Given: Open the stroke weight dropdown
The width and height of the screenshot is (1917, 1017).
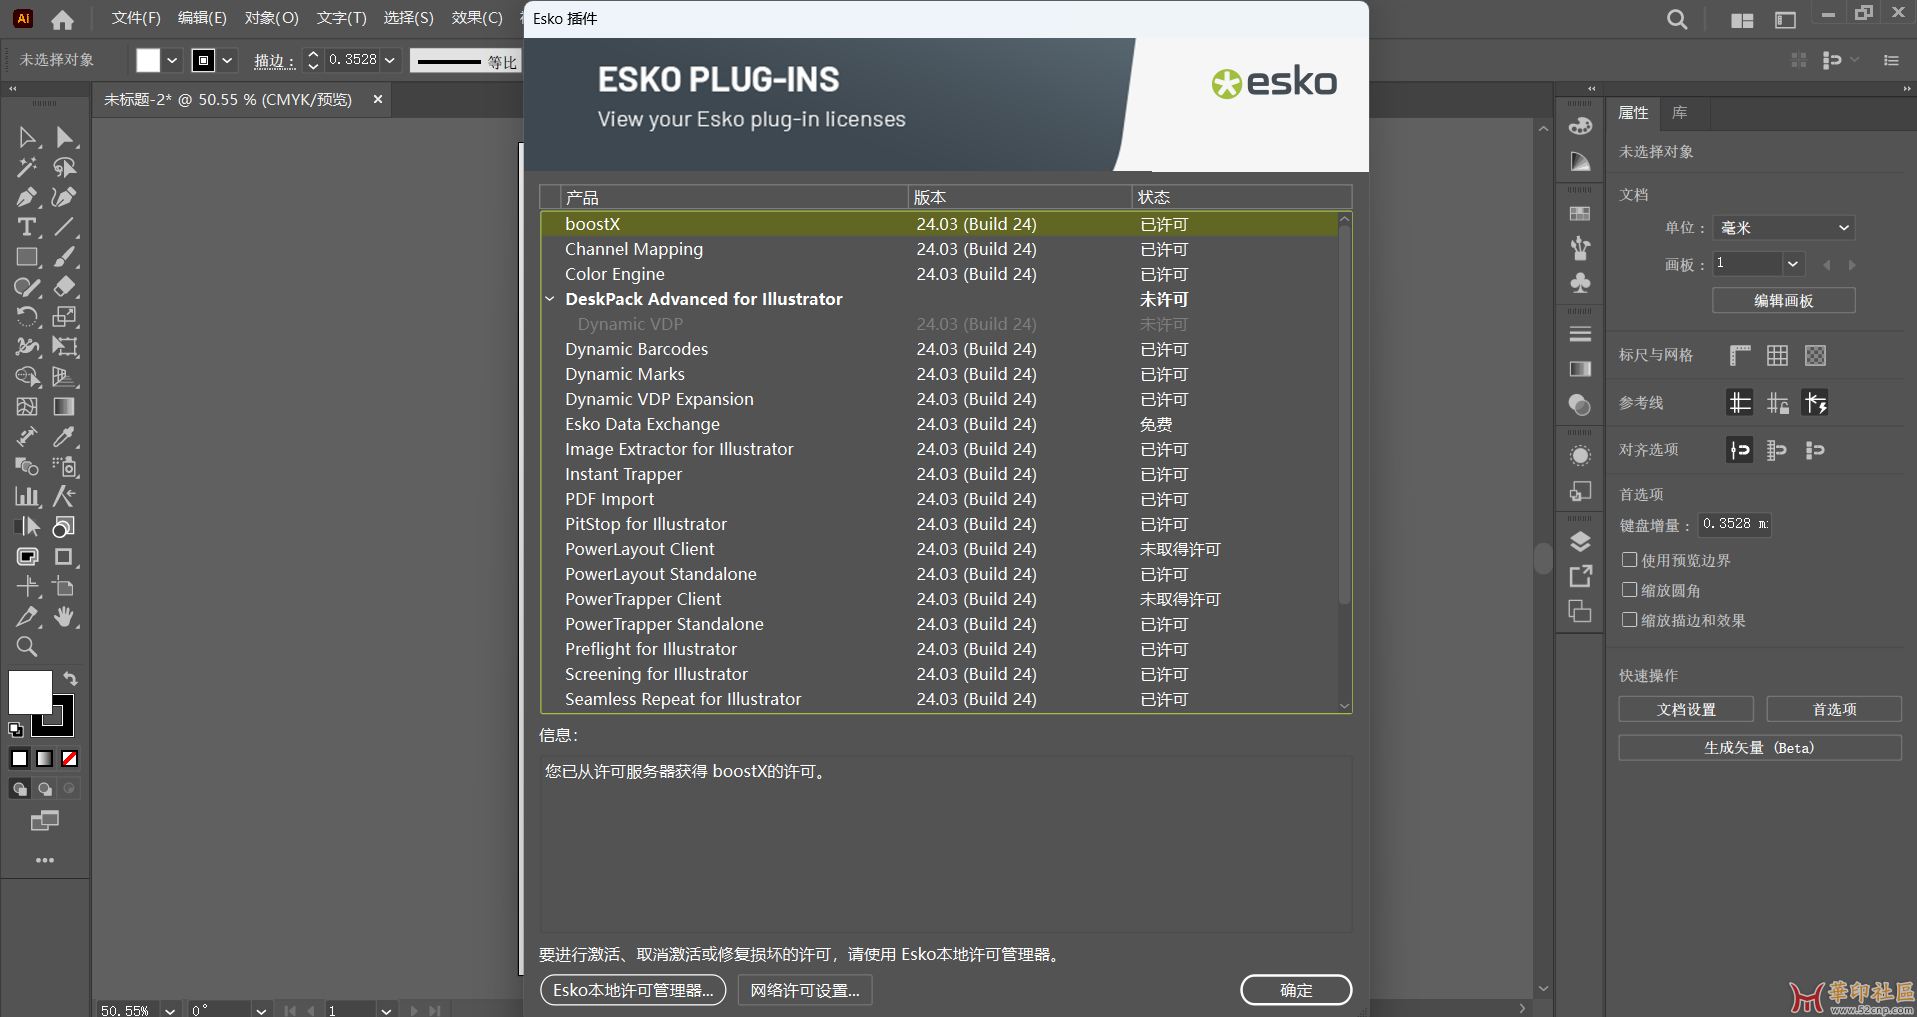Looking at the screenshot, I should [x=390, y=60].
